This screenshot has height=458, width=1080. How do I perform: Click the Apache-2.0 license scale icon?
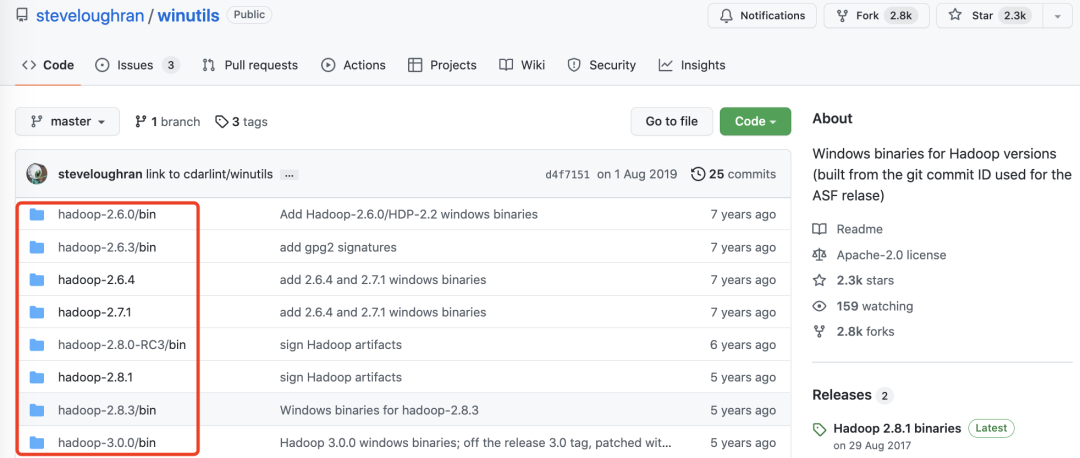click(820, 255)
